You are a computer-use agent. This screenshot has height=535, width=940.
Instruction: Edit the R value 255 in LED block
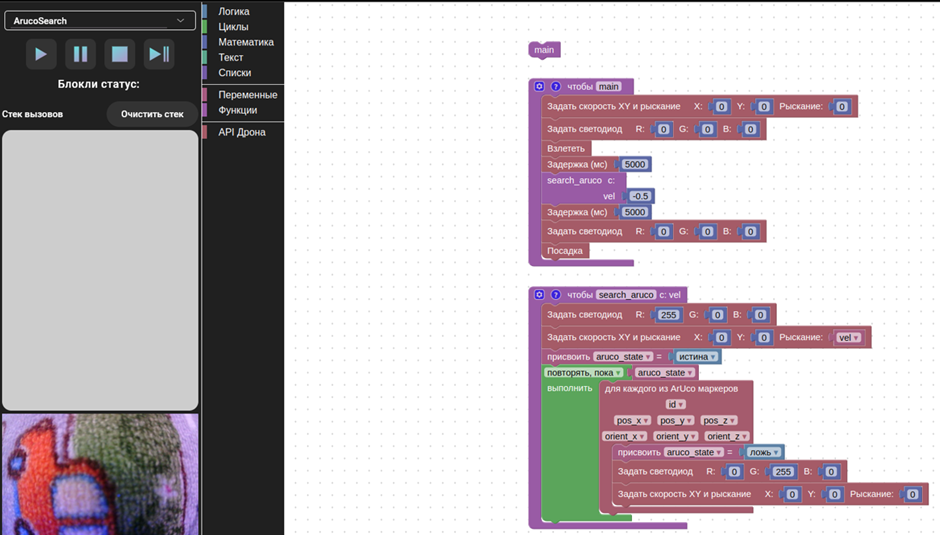tap(668, 315)
